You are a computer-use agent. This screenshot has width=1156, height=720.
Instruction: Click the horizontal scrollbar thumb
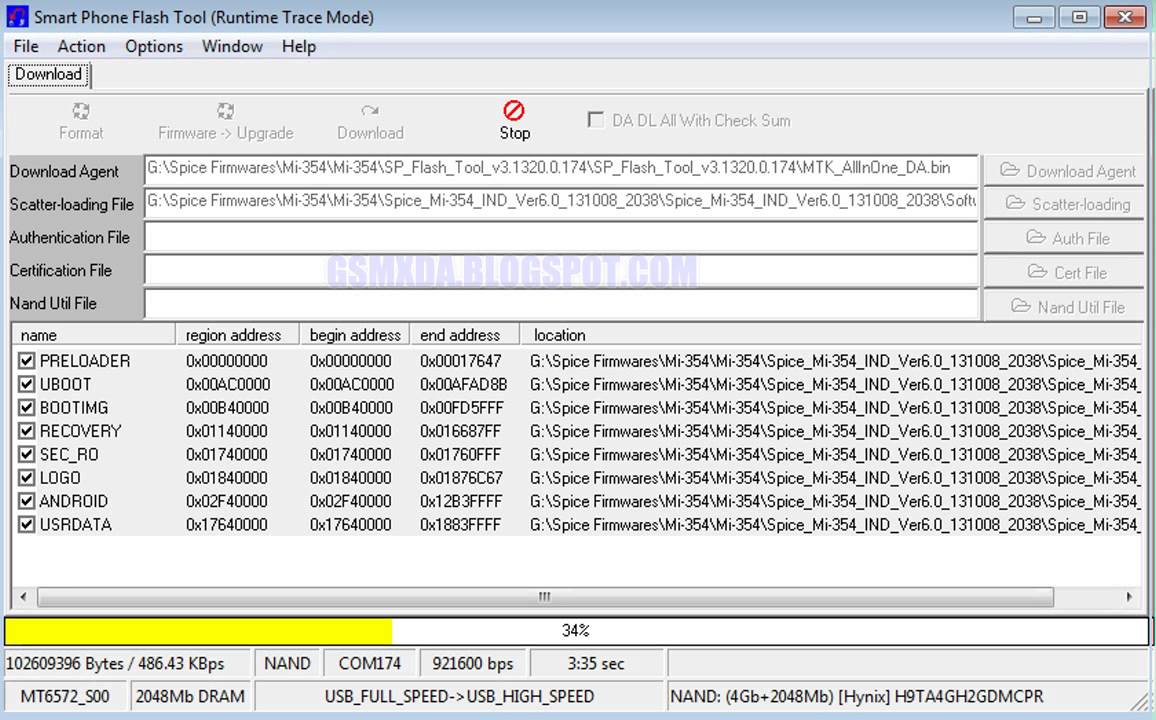pyautogui.click(x=545, y=596)
